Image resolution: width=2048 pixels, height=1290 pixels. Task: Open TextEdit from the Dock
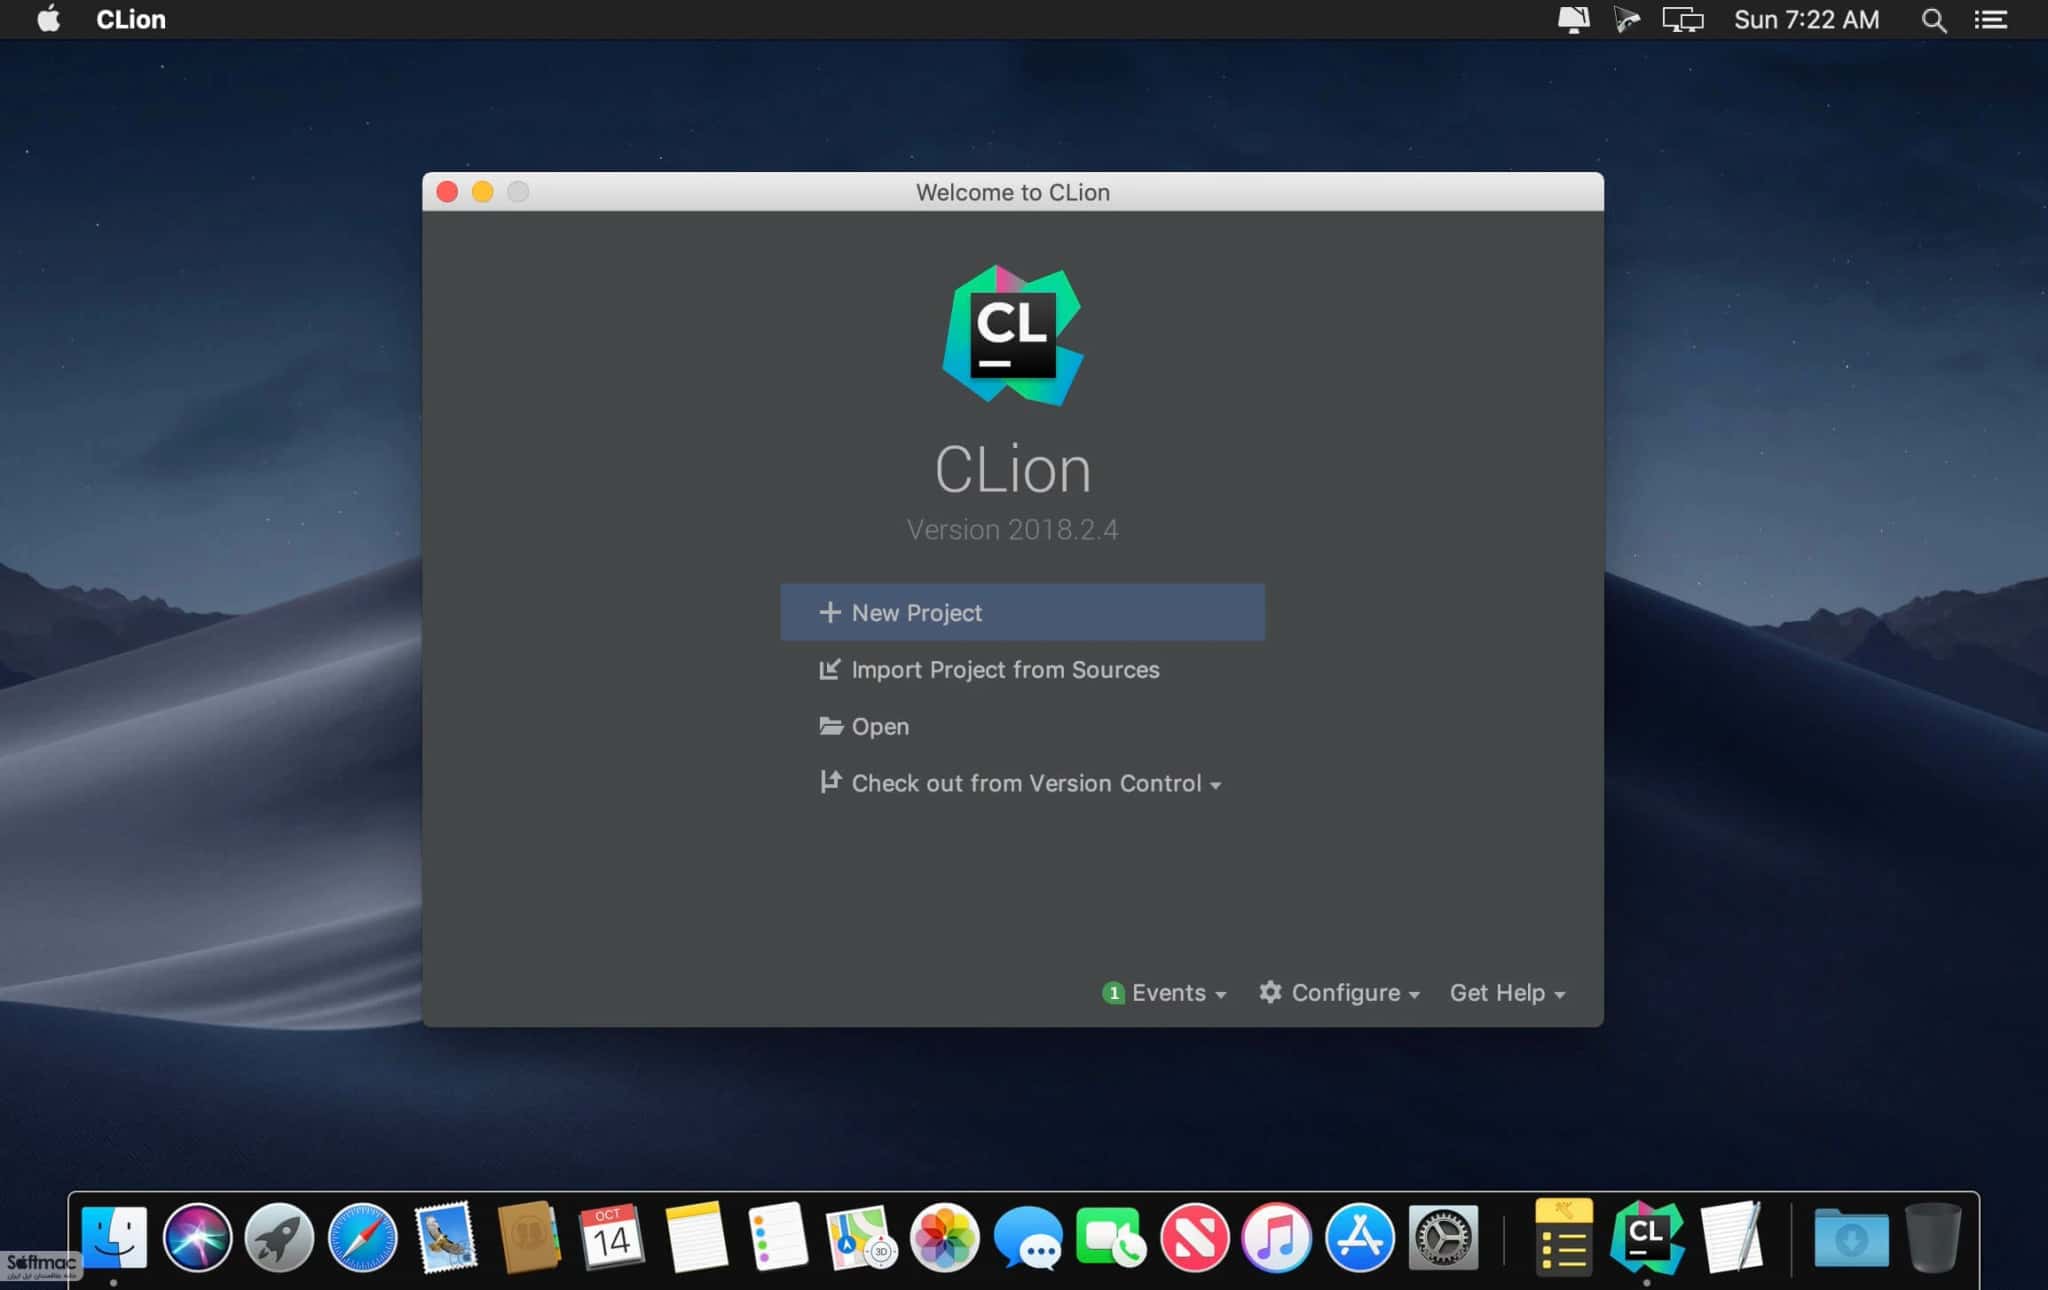1731,1238
